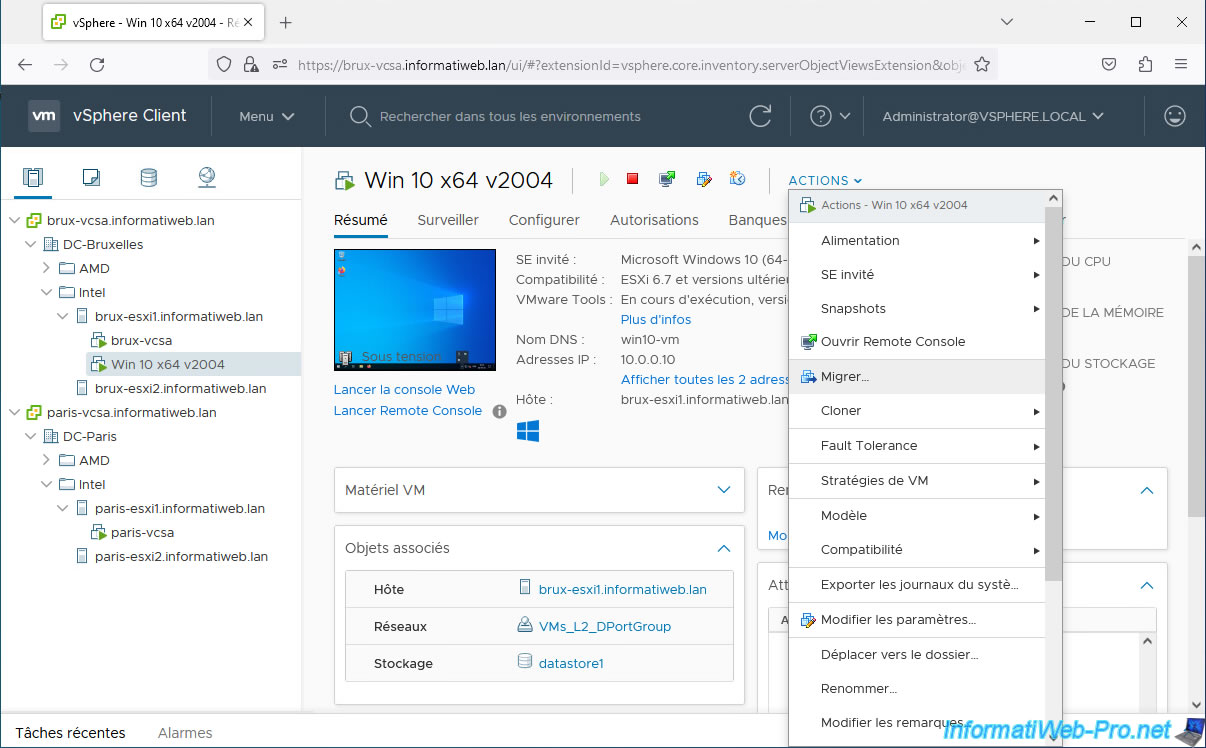This screenshot has width=1206, height=748.
Task: Open the Menu dropdown
Action: coord(267,116)
